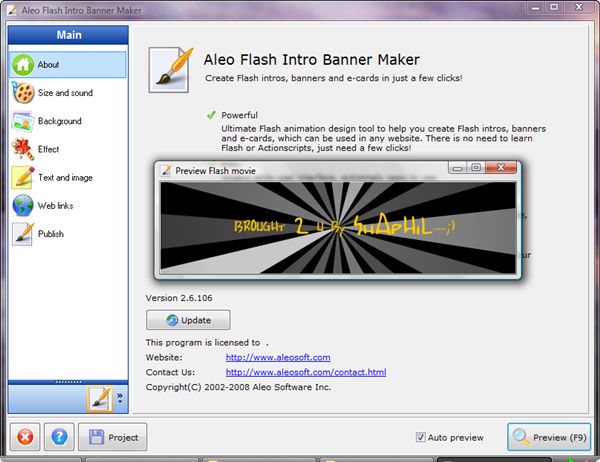Viewport: 600px width, 462px height.
Task: Click the red X exit button at bottom
Action: coord(25,437)
